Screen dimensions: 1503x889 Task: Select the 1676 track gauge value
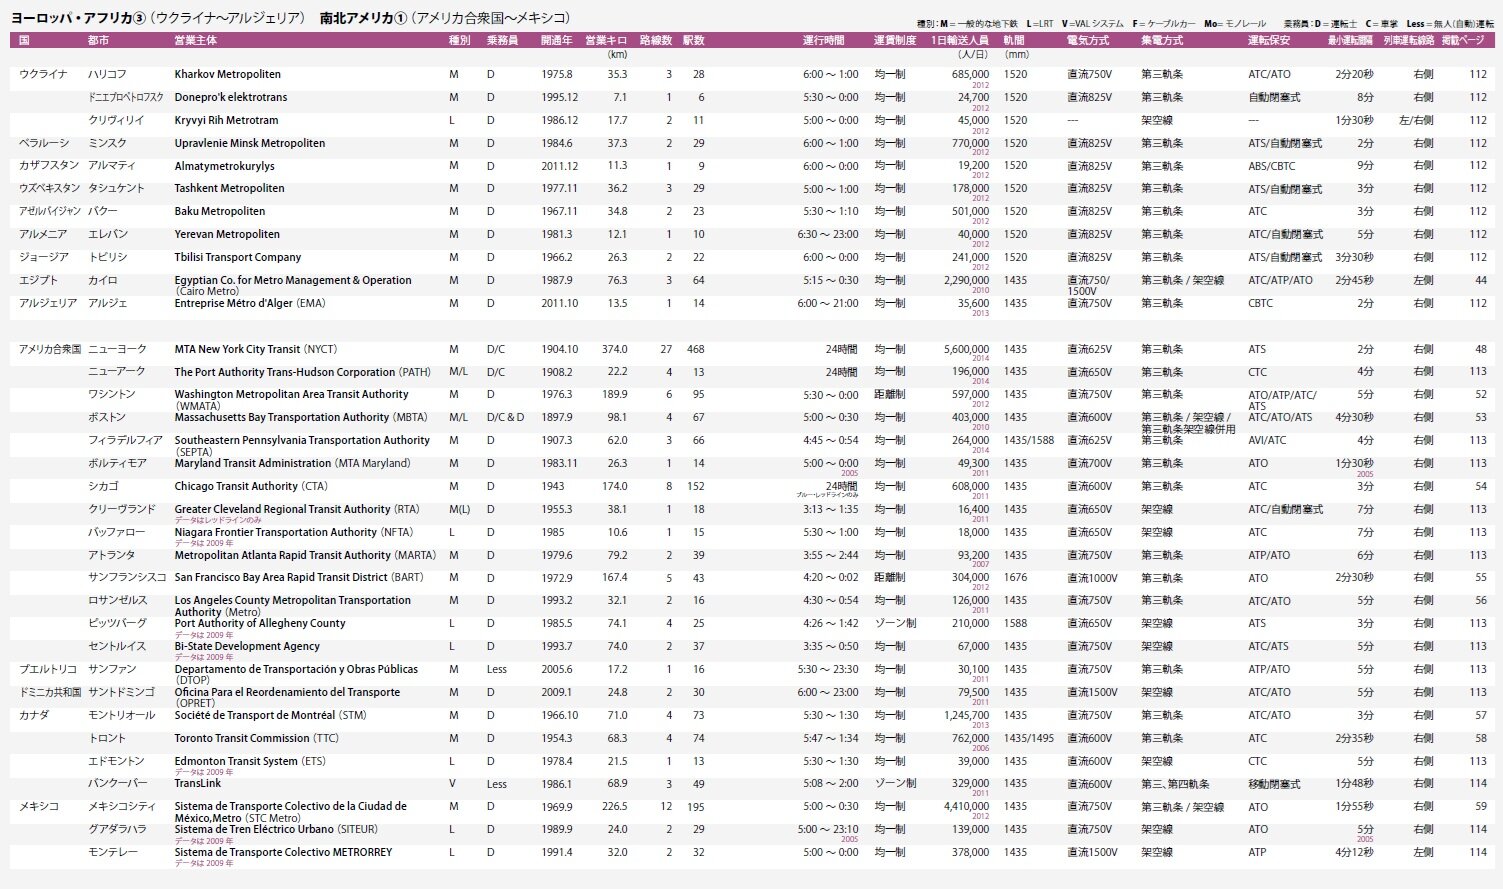point(1015,577)
